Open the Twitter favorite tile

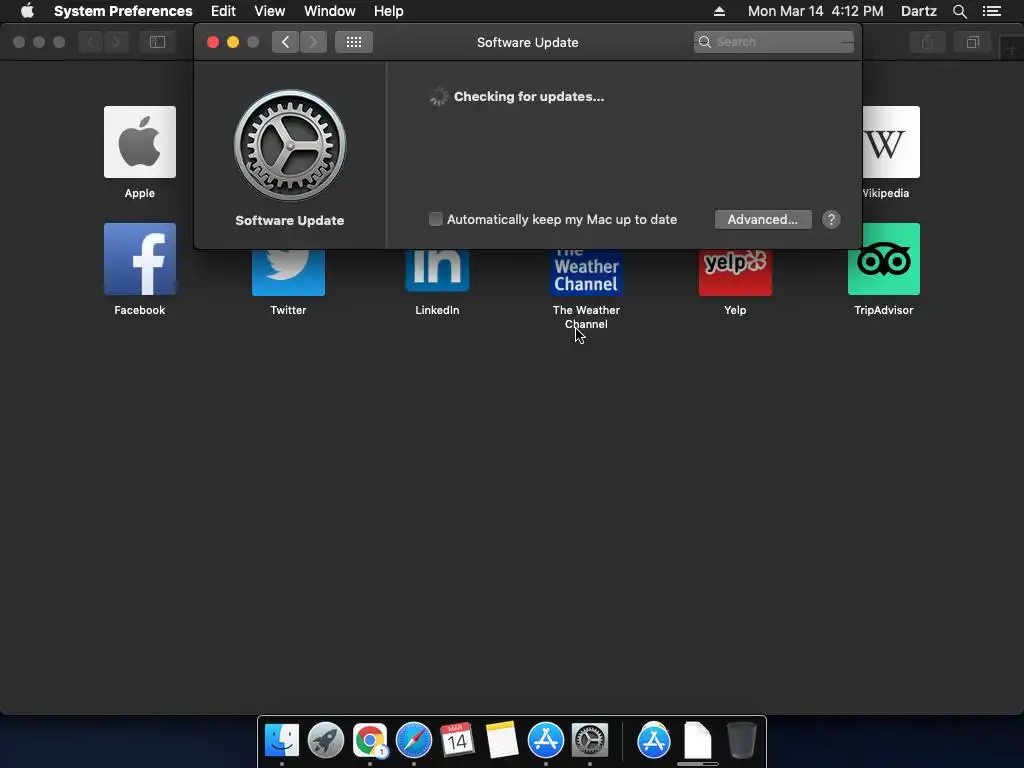click(288, 272)
